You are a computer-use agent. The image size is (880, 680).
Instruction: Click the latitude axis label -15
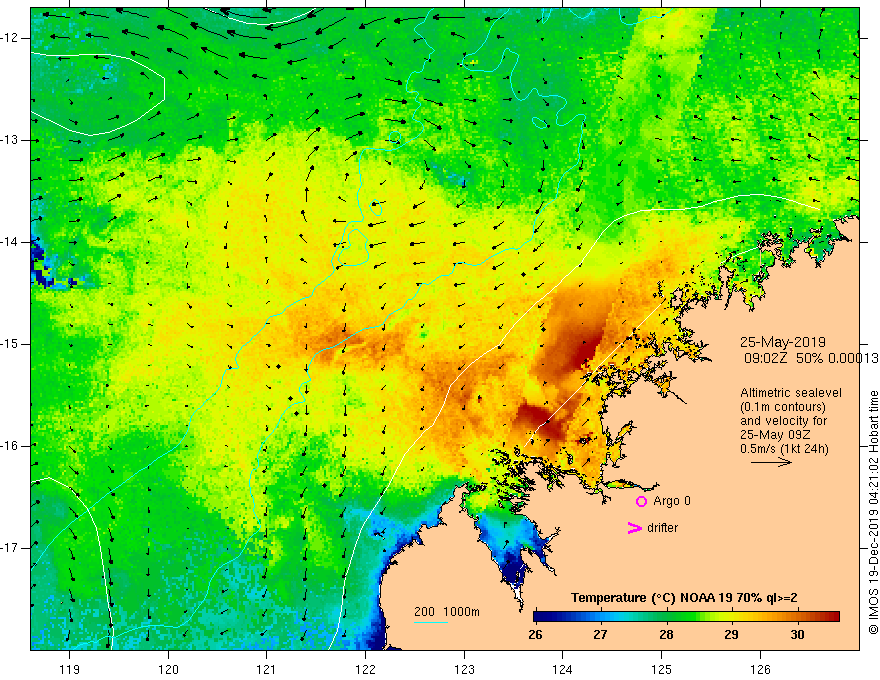coord(10,344)
